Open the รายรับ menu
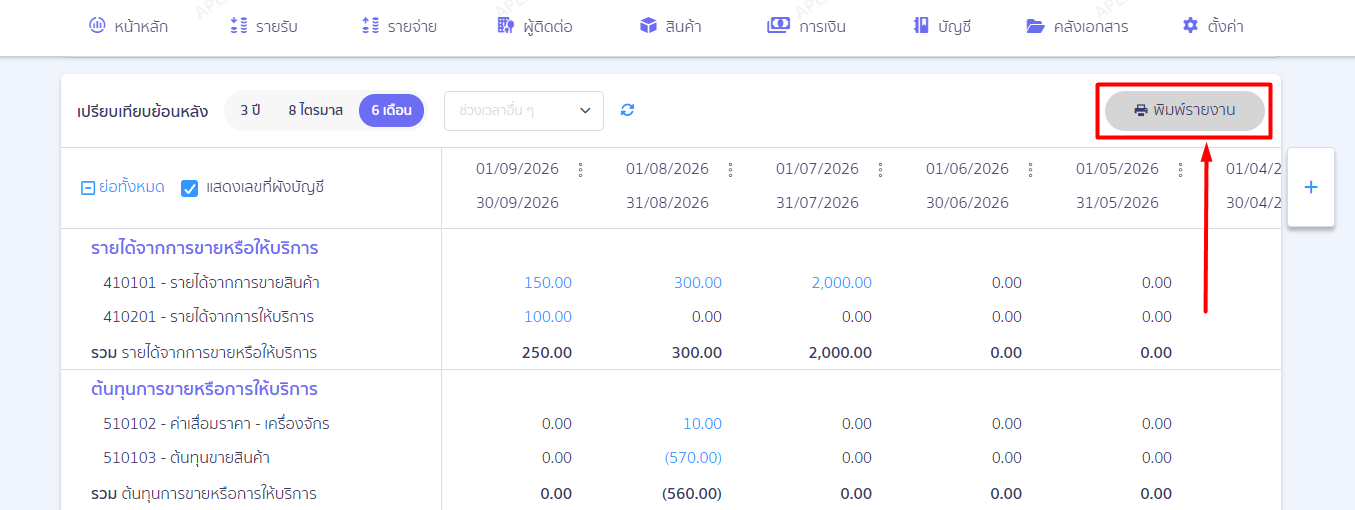 click(264, 26)
